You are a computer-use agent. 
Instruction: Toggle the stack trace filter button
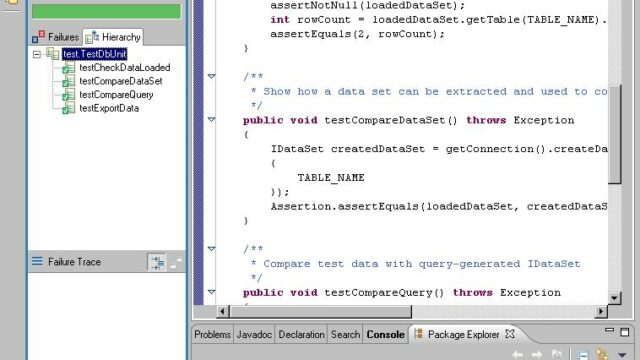157,262
